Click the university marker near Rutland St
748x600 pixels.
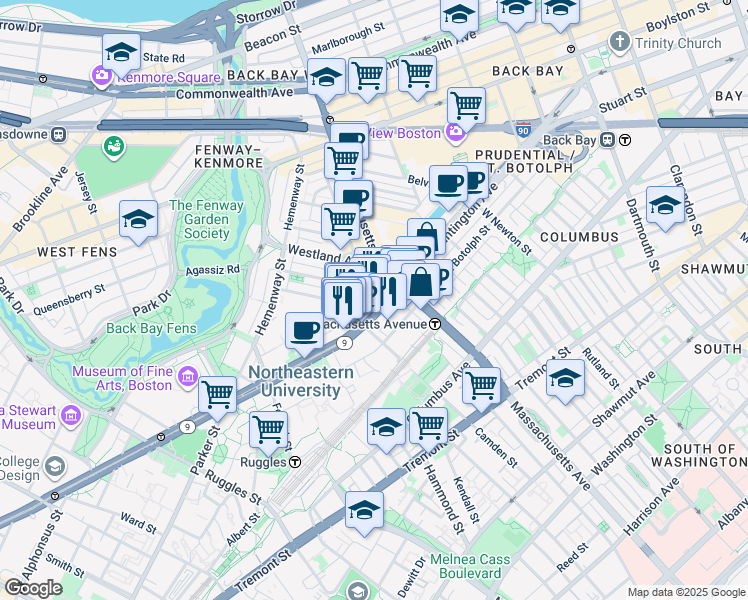tap(565, 380)
